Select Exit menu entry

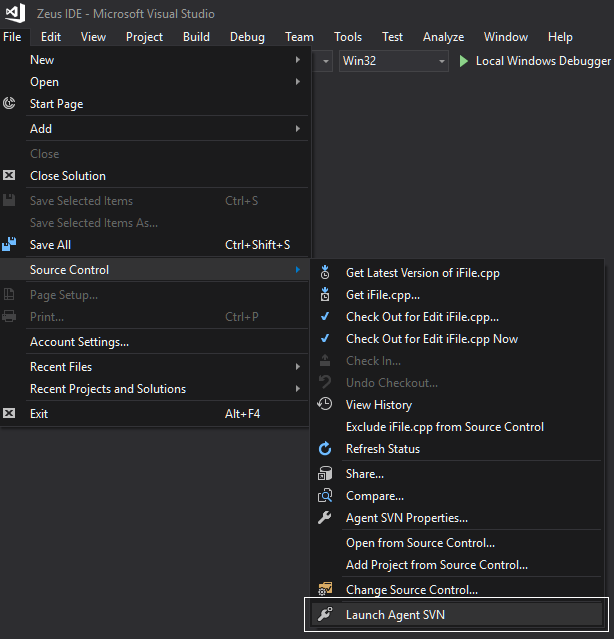coord(155,413)
